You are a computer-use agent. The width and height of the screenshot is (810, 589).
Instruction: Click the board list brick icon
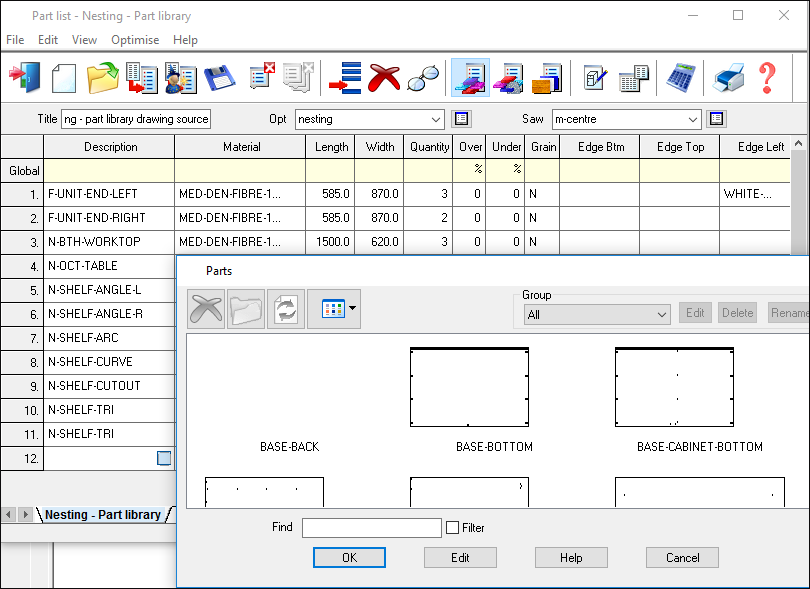coord(547,78)
